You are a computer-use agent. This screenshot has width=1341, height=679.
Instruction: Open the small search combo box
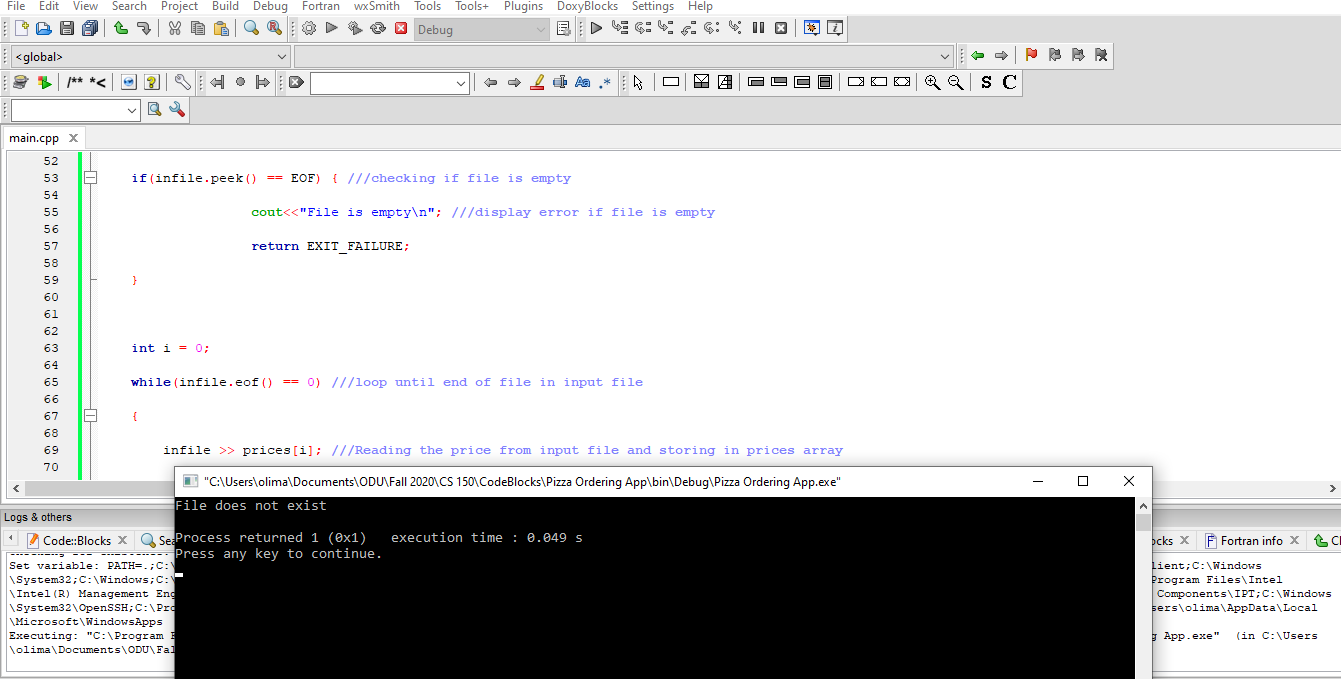coord(76,110)
